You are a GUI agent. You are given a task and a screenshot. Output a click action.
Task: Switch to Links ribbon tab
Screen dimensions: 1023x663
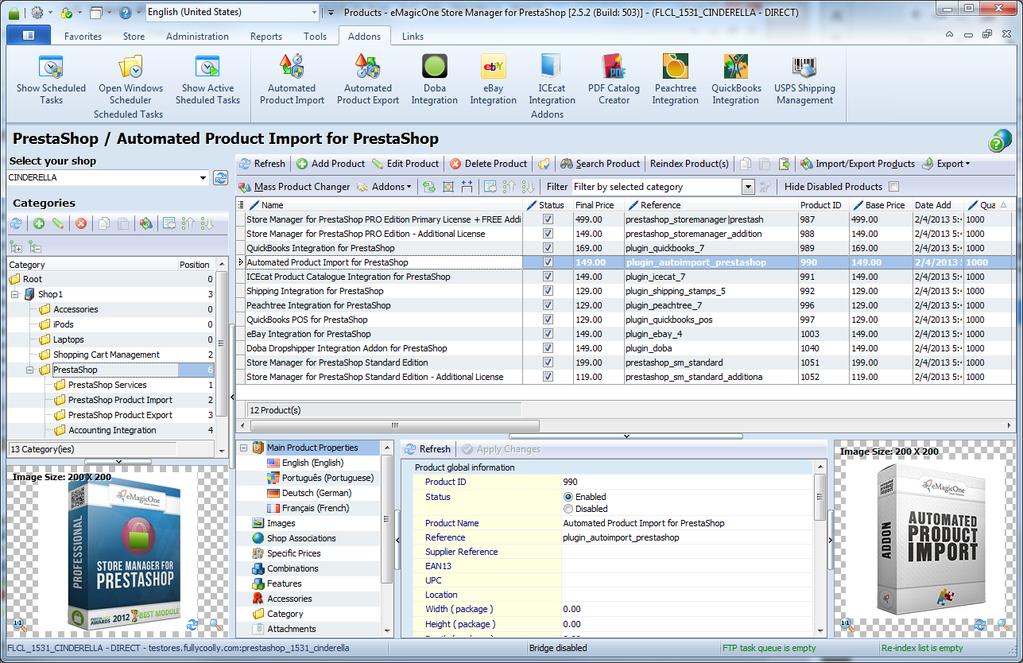412,37
